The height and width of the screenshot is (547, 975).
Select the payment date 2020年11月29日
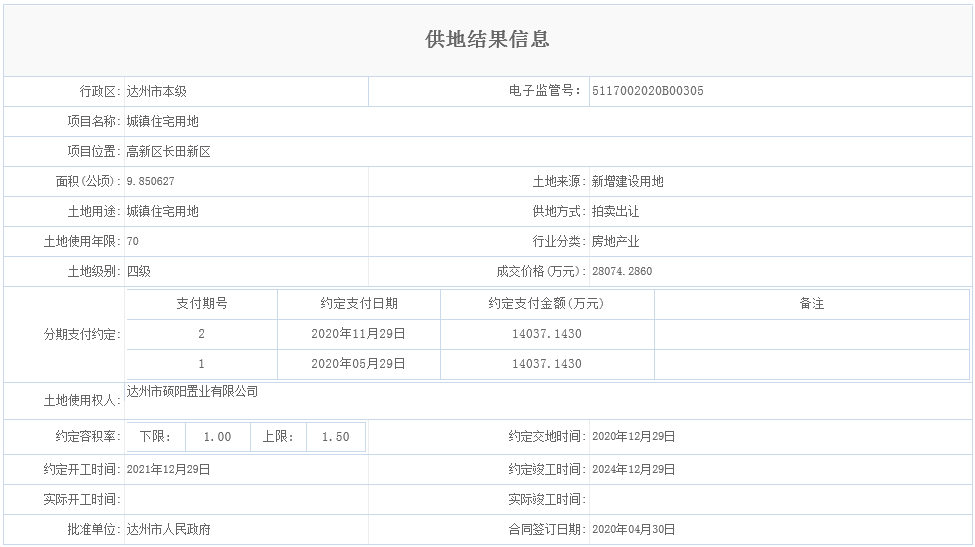pos(358,334)
